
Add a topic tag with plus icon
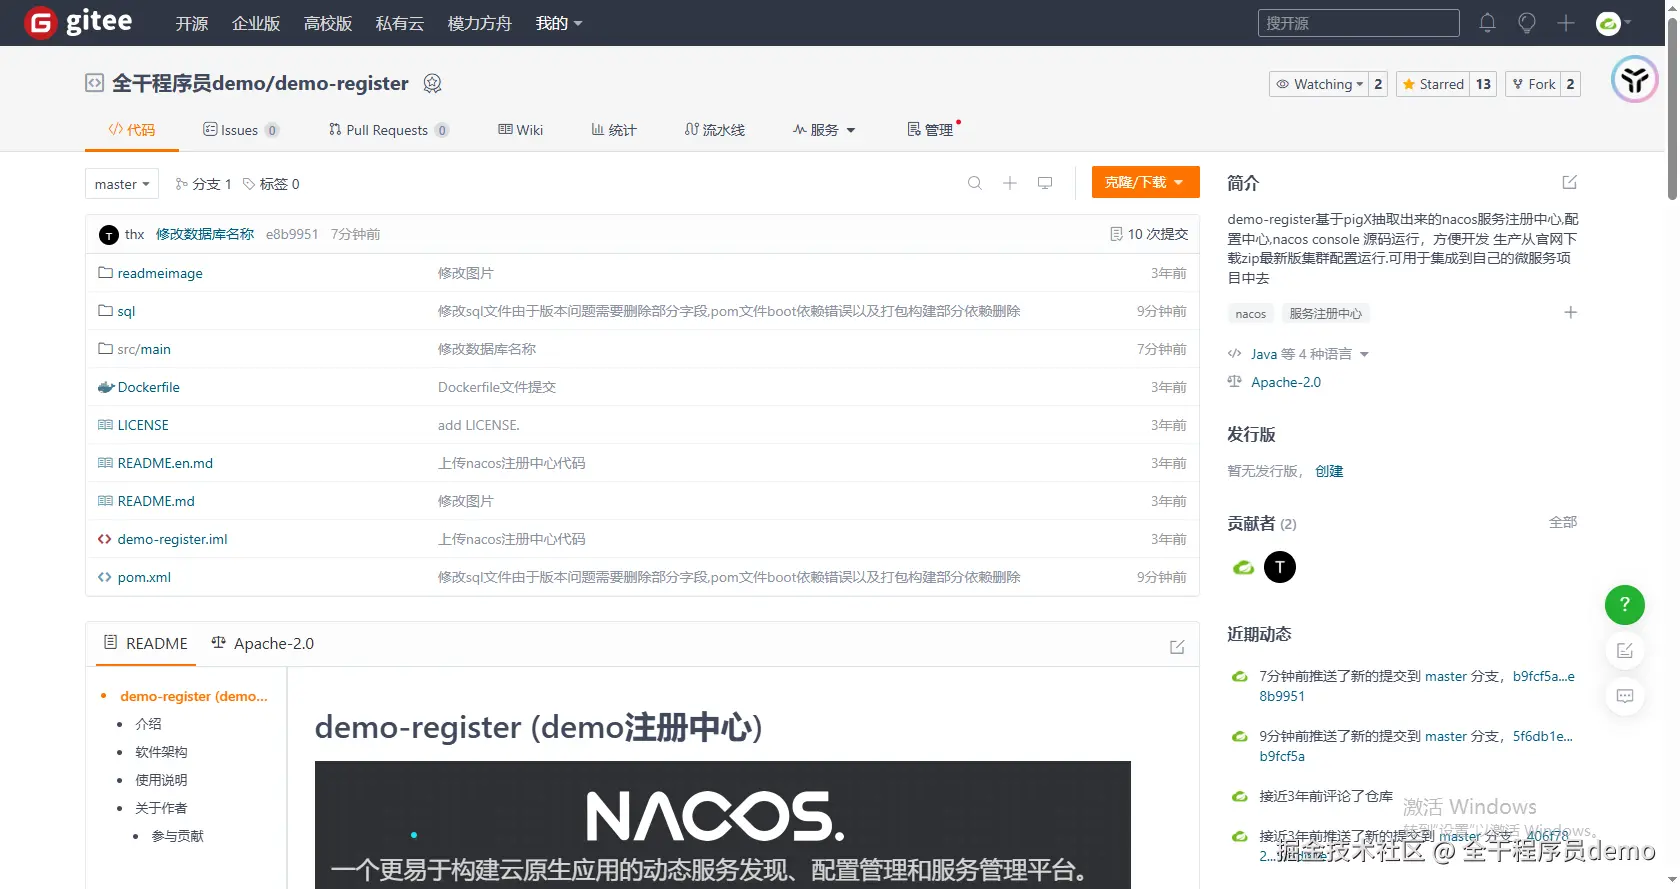click(1570, 313)
